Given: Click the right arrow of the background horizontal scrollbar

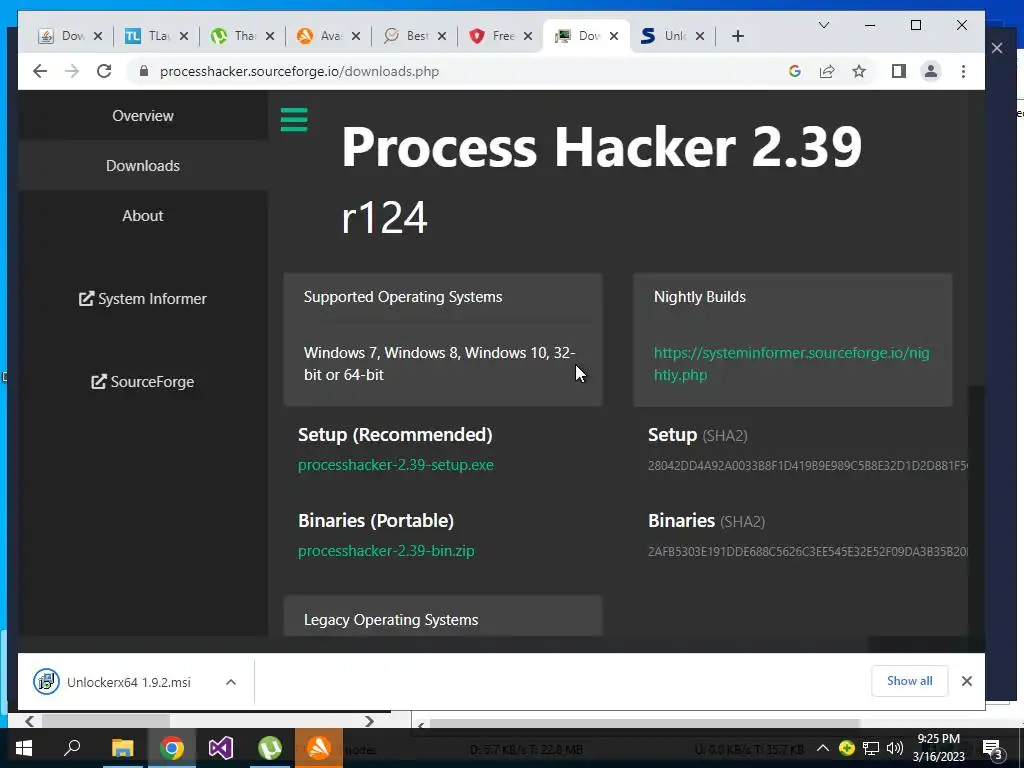Looking at the screenshot, I should pyautogui.click(x=370, y=721).
